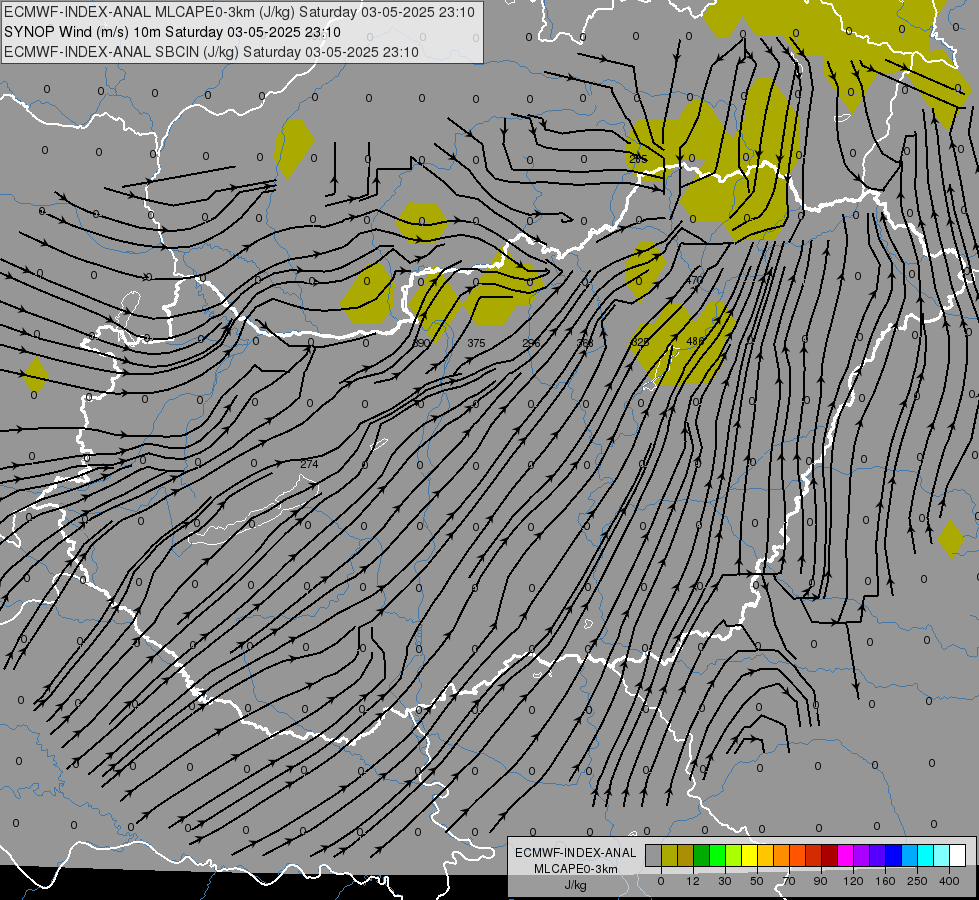The width and height of the screenshot is (979, 900).
Task: Click the legend scale value 250
Action: click(x=917, y=881)
